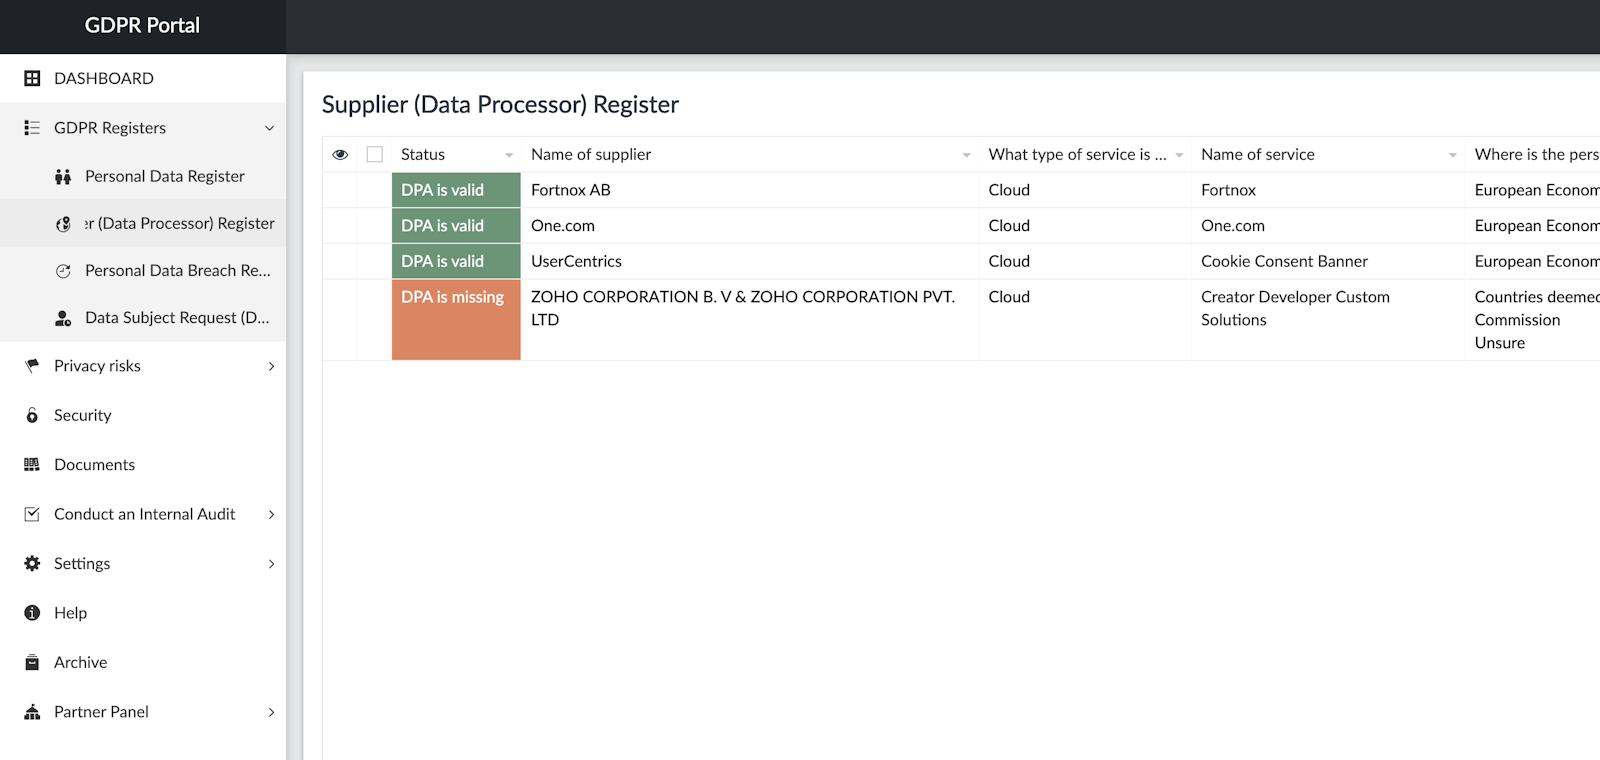Click the Archive box icon
Image resolution: width=1600 pixels, height=760 pixels.
pyautogui.click(x=32, y=662)
